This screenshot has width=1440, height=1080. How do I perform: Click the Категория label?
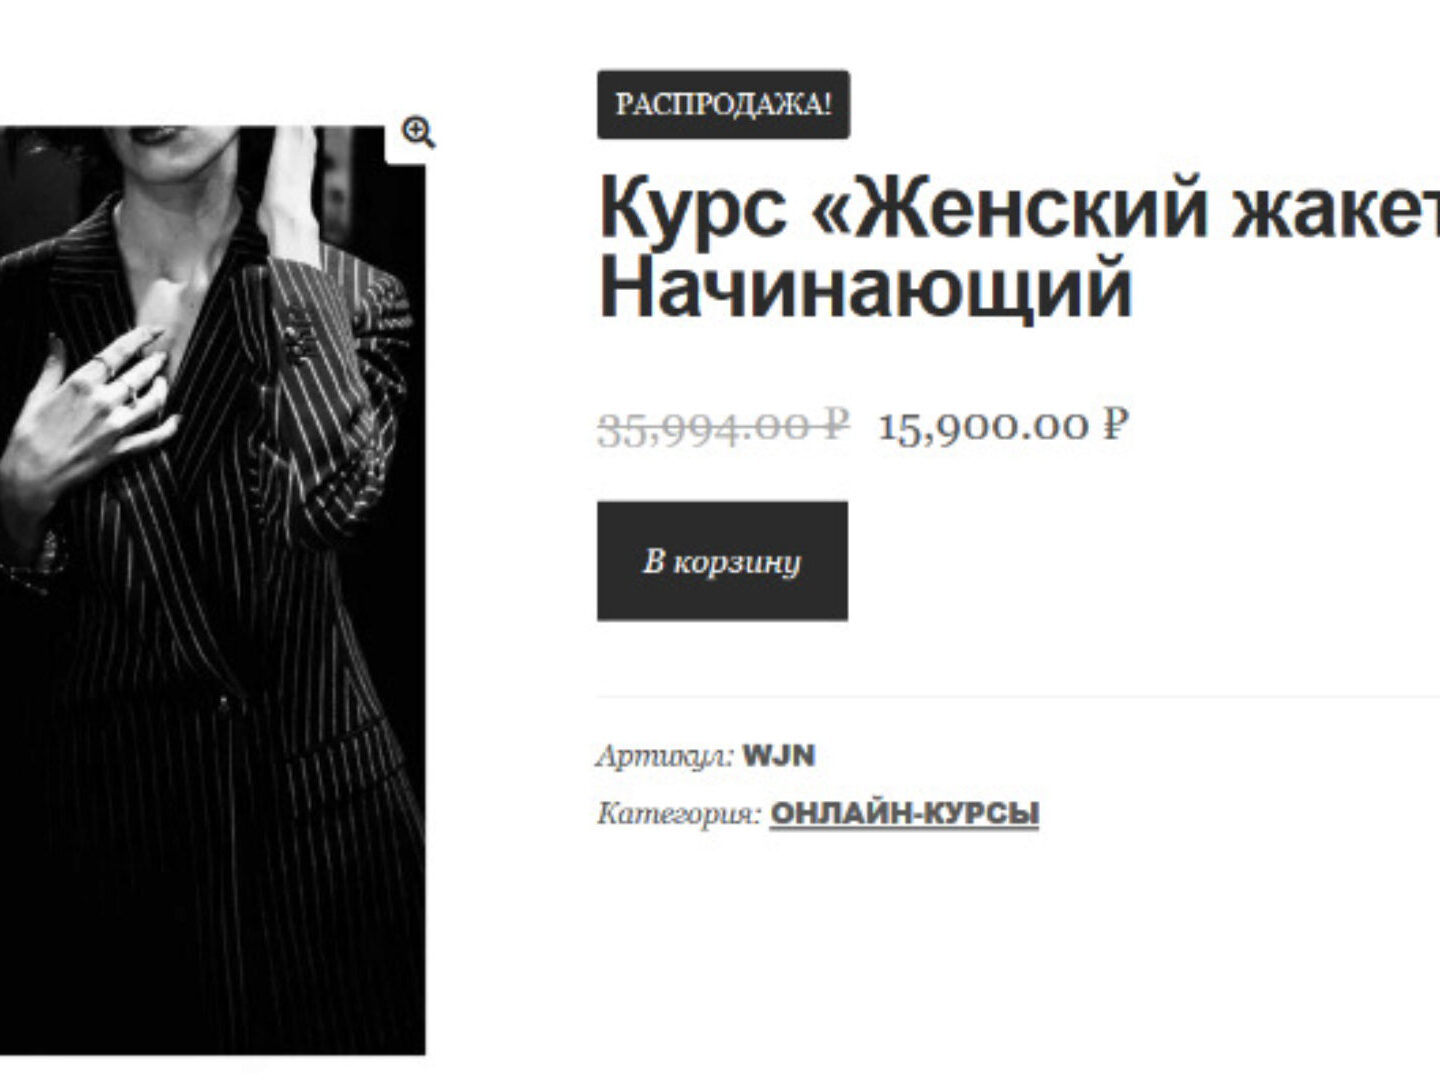click(x=679, y=814)
